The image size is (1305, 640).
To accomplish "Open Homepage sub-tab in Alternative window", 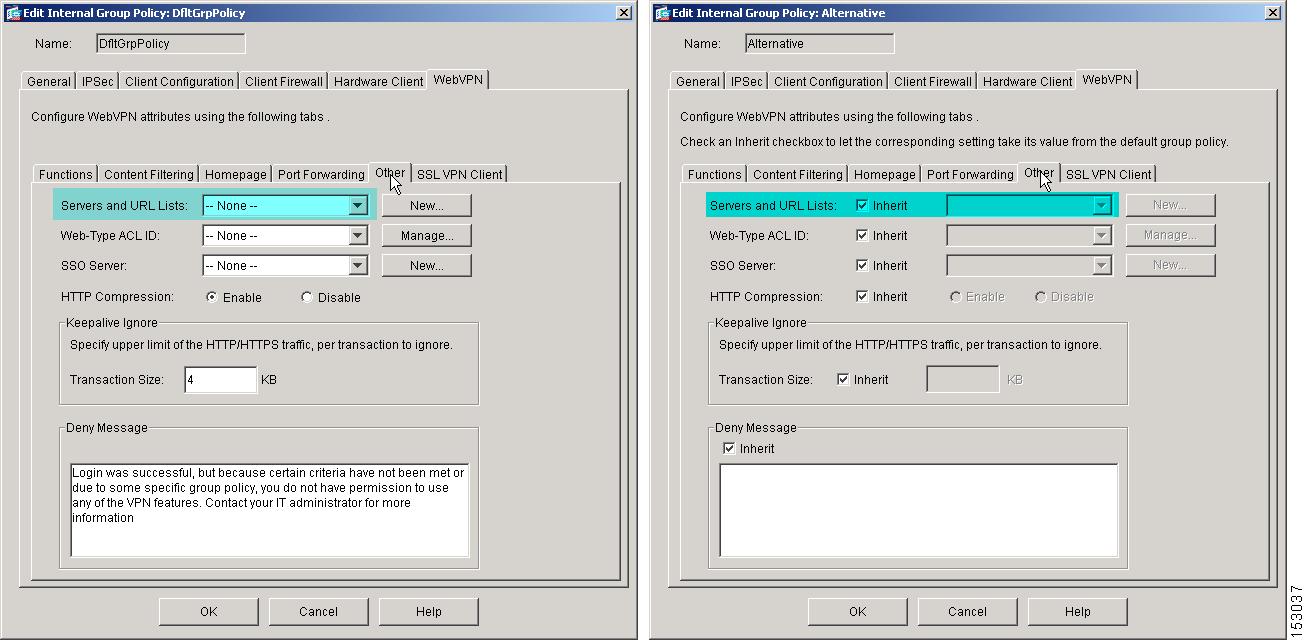I will pos(885,174).
